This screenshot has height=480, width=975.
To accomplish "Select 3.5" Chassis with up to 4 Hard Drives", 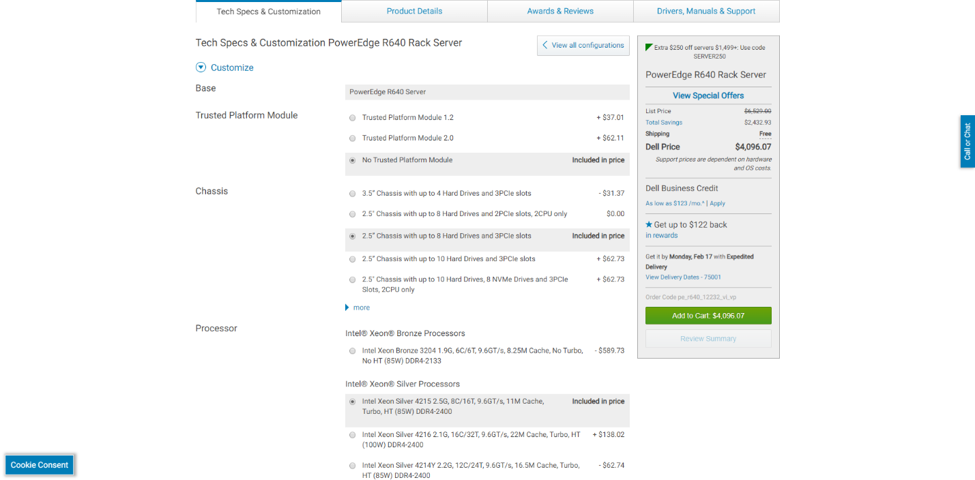I will tap(353, 193).
